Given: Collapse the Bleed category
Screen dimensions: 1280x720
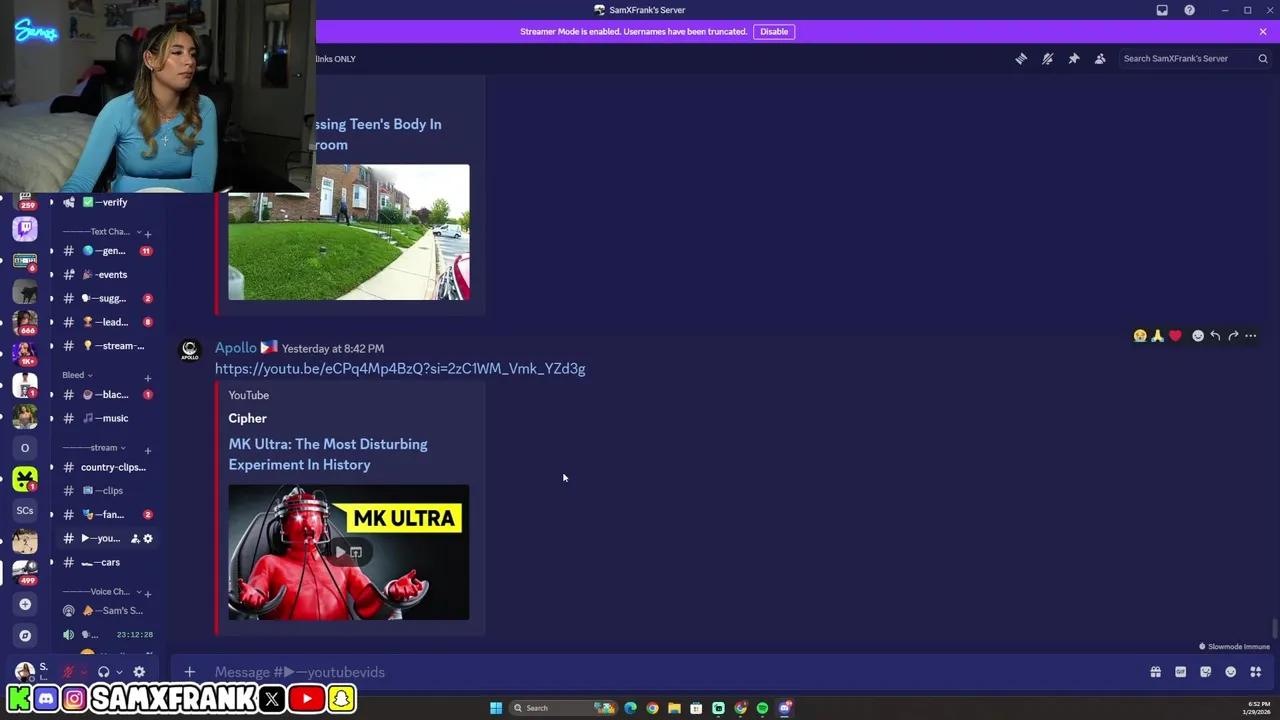Looking at the screenshot, I should (77, 375).
